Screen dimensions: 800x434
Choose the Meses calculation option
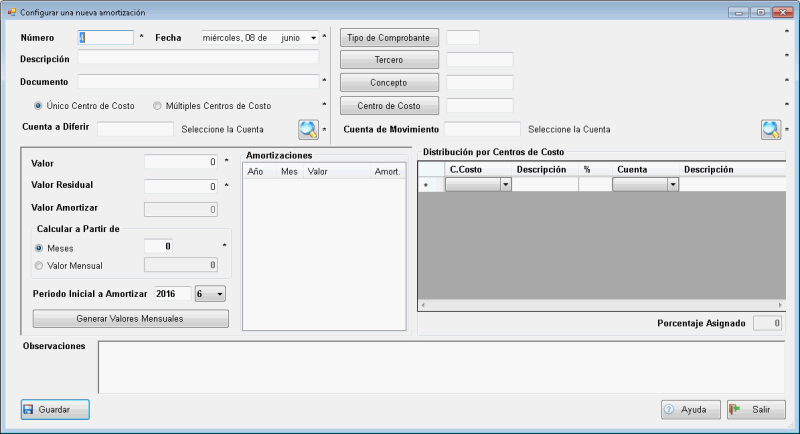click(x=39, y=247)
